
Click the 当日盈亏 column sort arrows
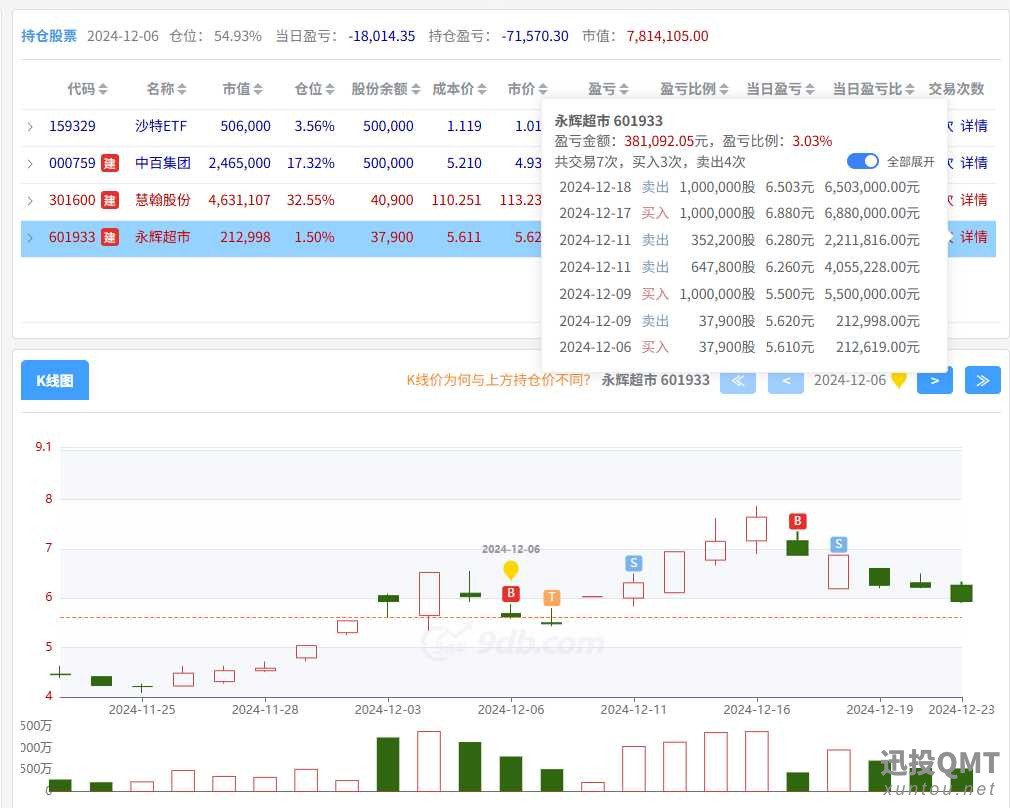pos(810,89)
